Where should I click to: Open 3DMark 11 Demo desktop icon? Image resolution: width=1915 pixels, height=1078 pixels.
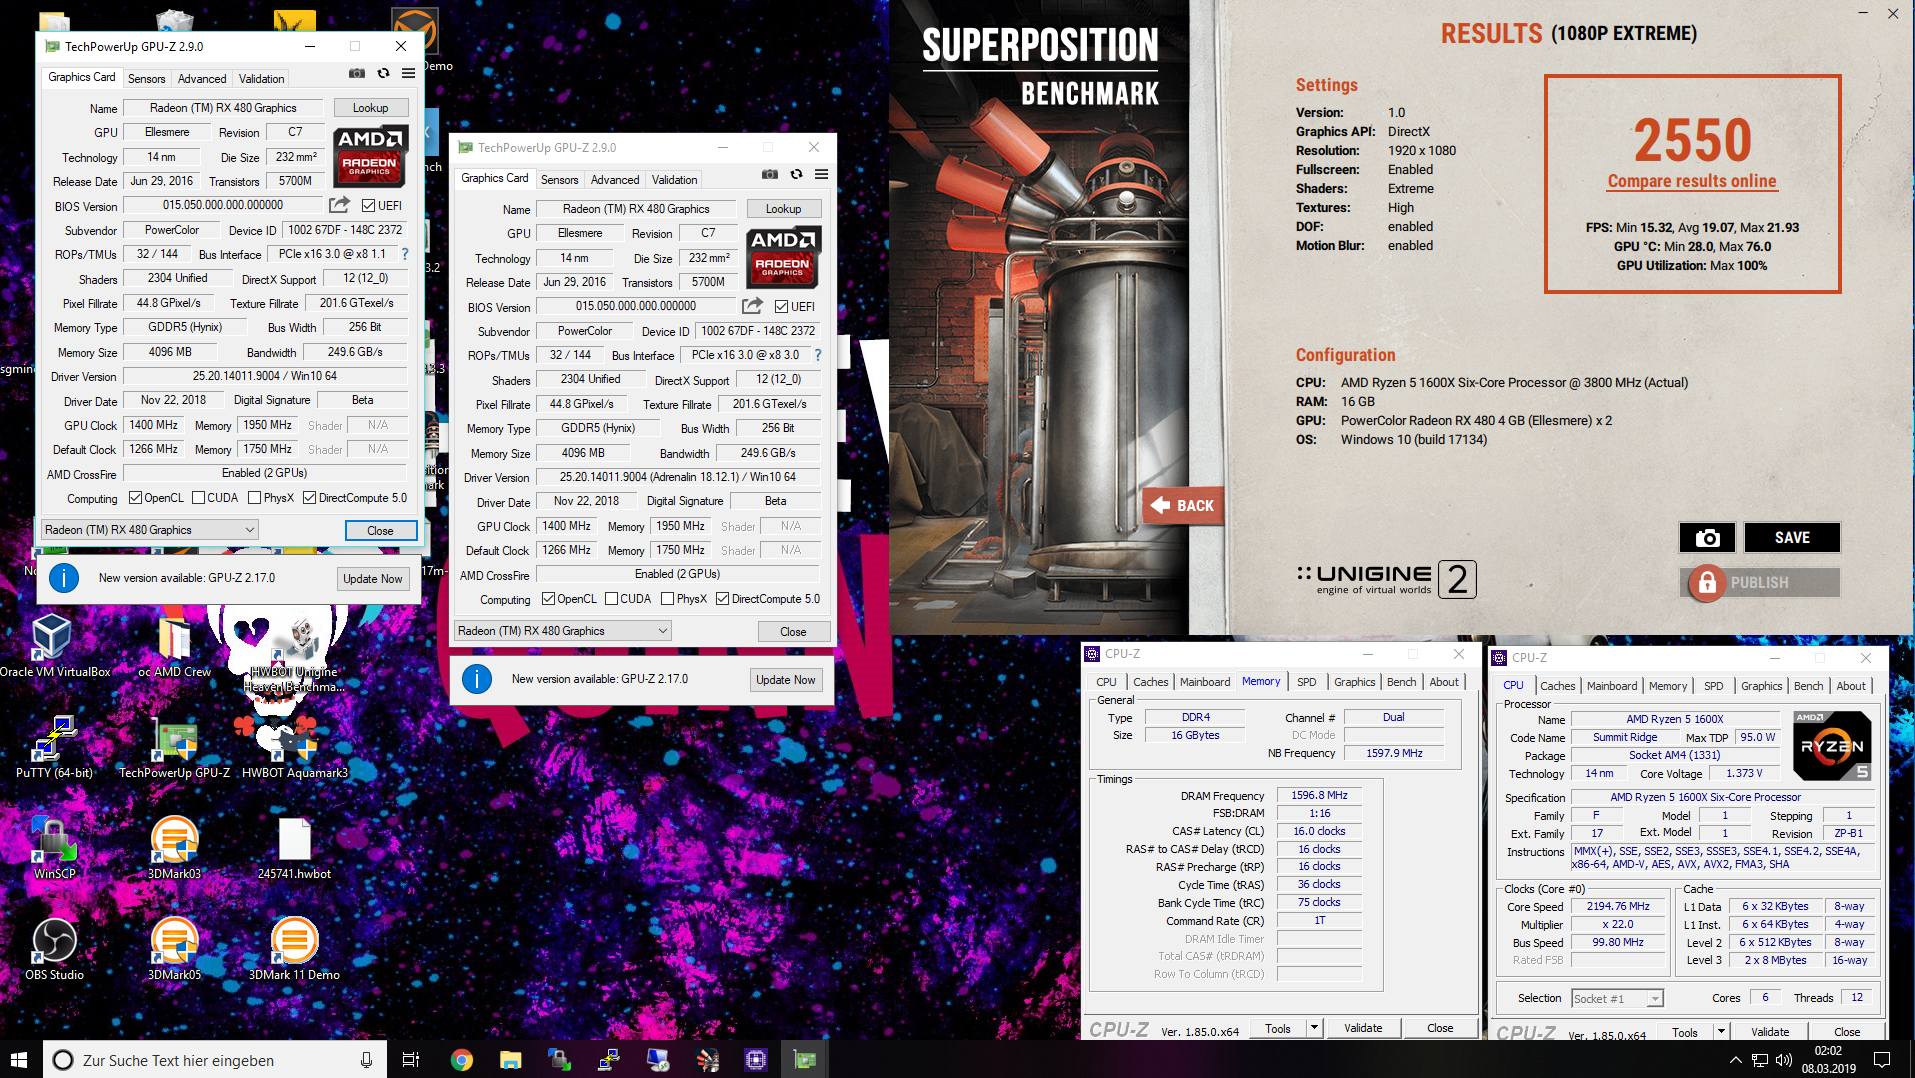click(294, 949)
